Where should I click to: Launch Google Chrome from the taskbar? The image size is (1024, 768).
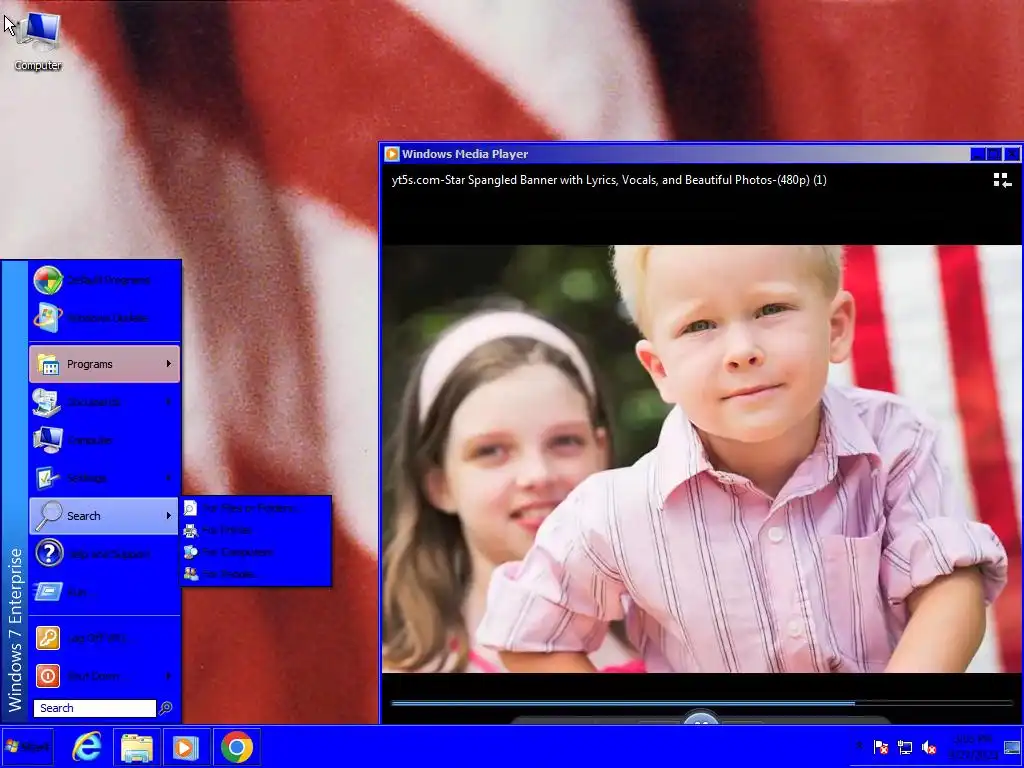[x=236, y=746]
